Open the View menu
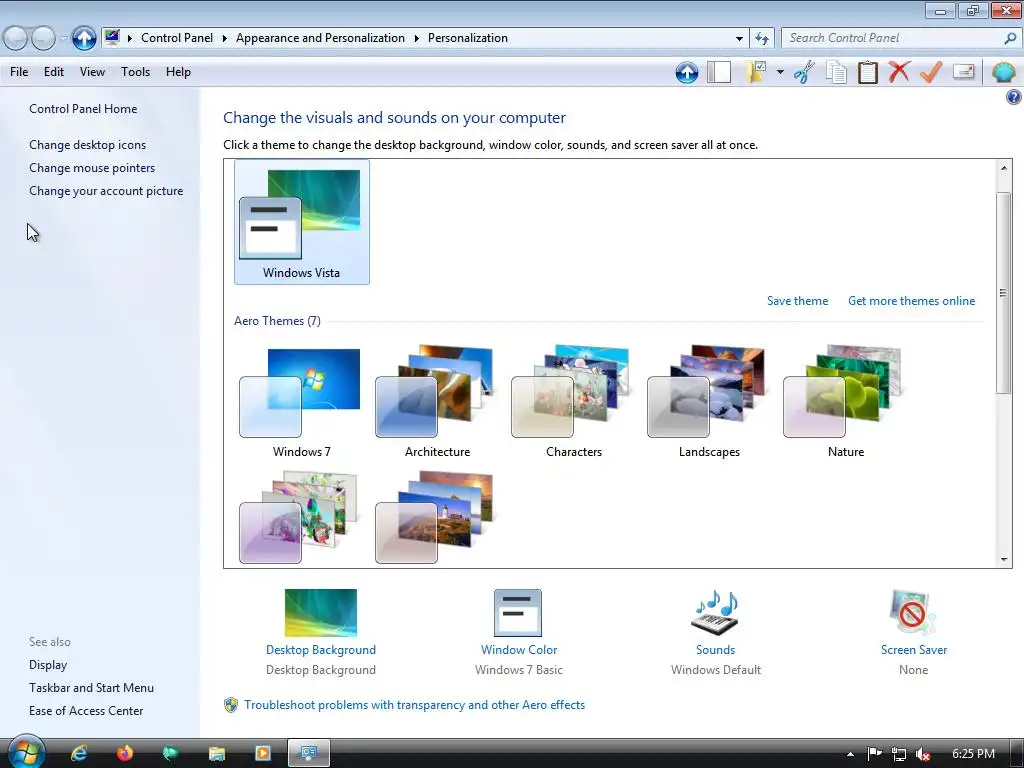 [x=92, y=72]
